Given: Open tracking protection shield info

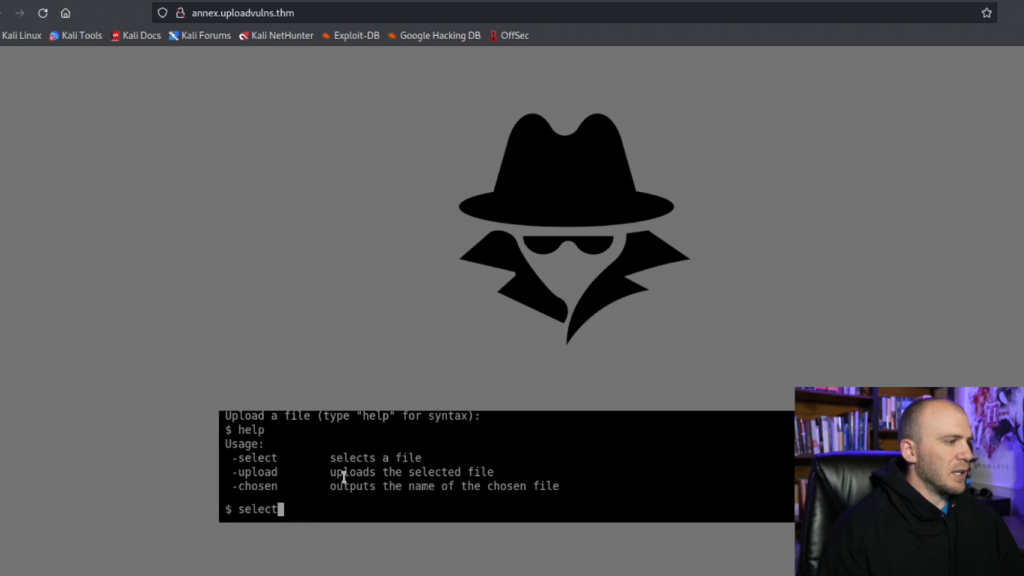Looking at the screenshot, I should coord(163,12).
